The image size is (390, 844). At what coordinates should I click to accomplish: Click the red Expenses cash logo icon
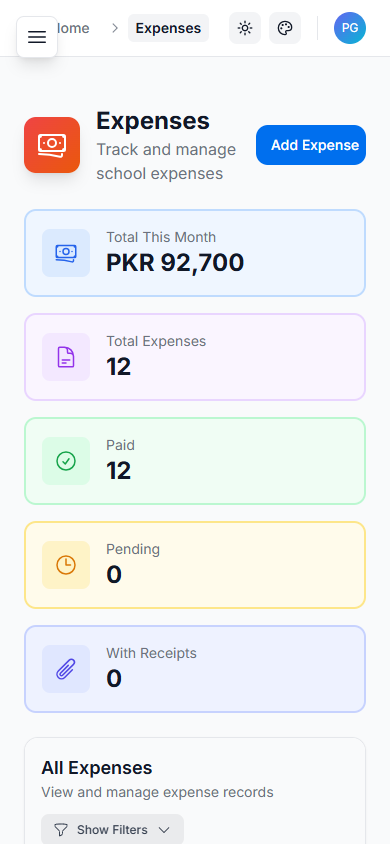click(x=52, y=145)
